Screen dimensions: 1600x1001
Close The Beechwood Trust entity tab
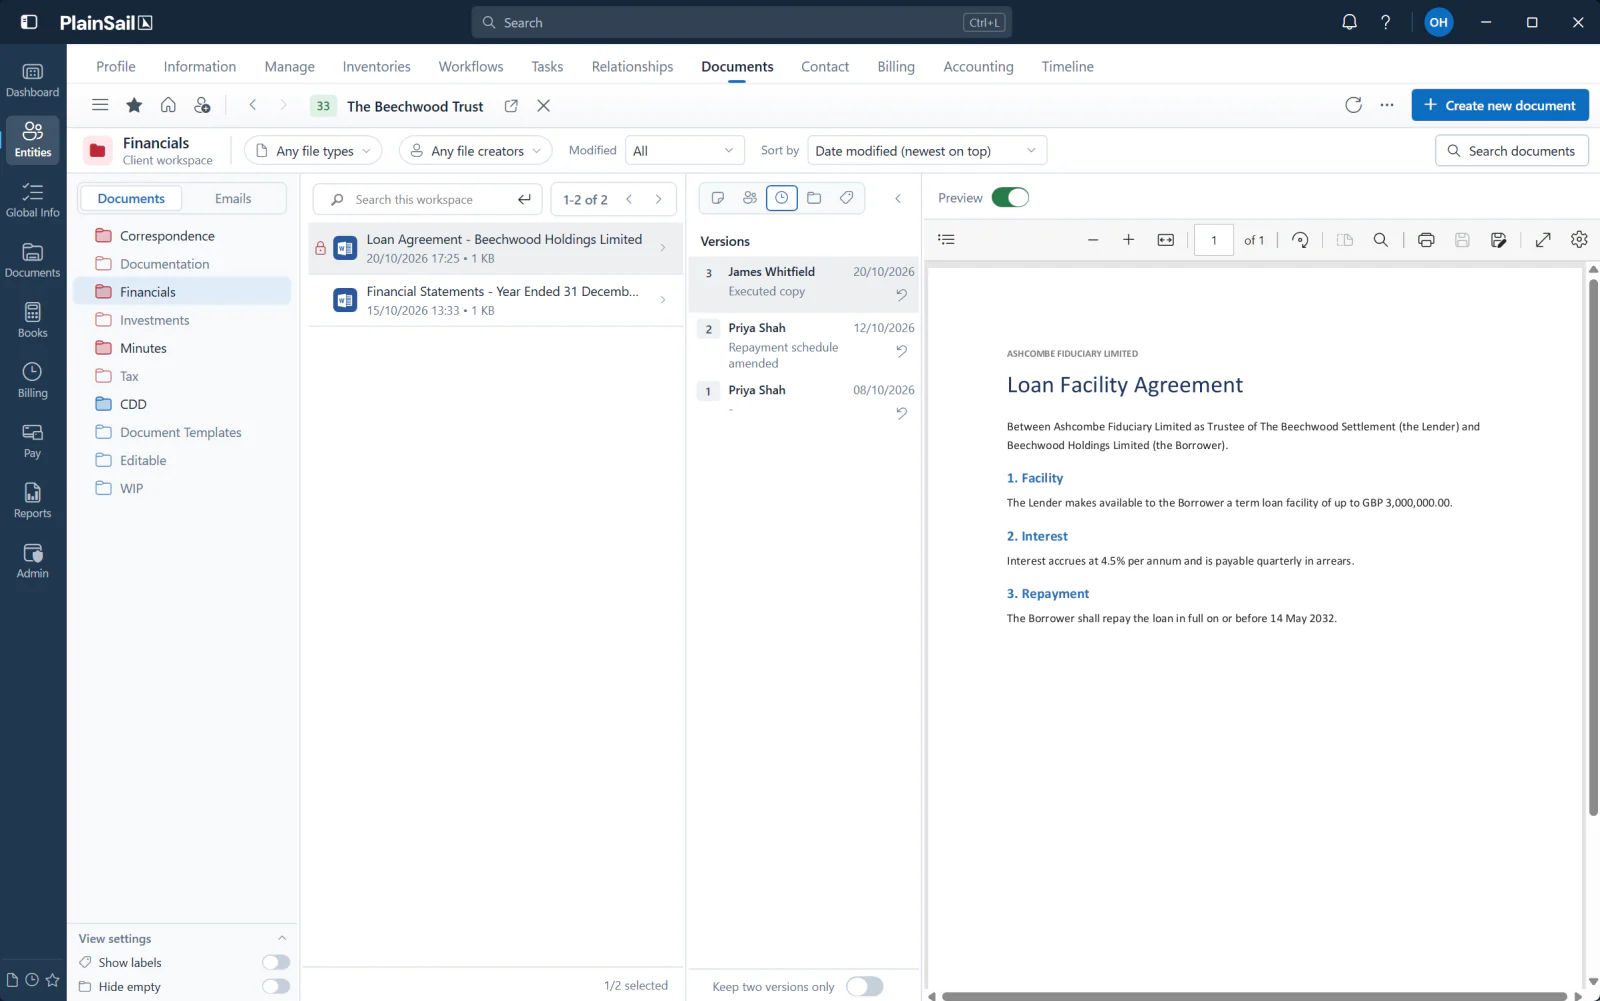tap(543, 106)
